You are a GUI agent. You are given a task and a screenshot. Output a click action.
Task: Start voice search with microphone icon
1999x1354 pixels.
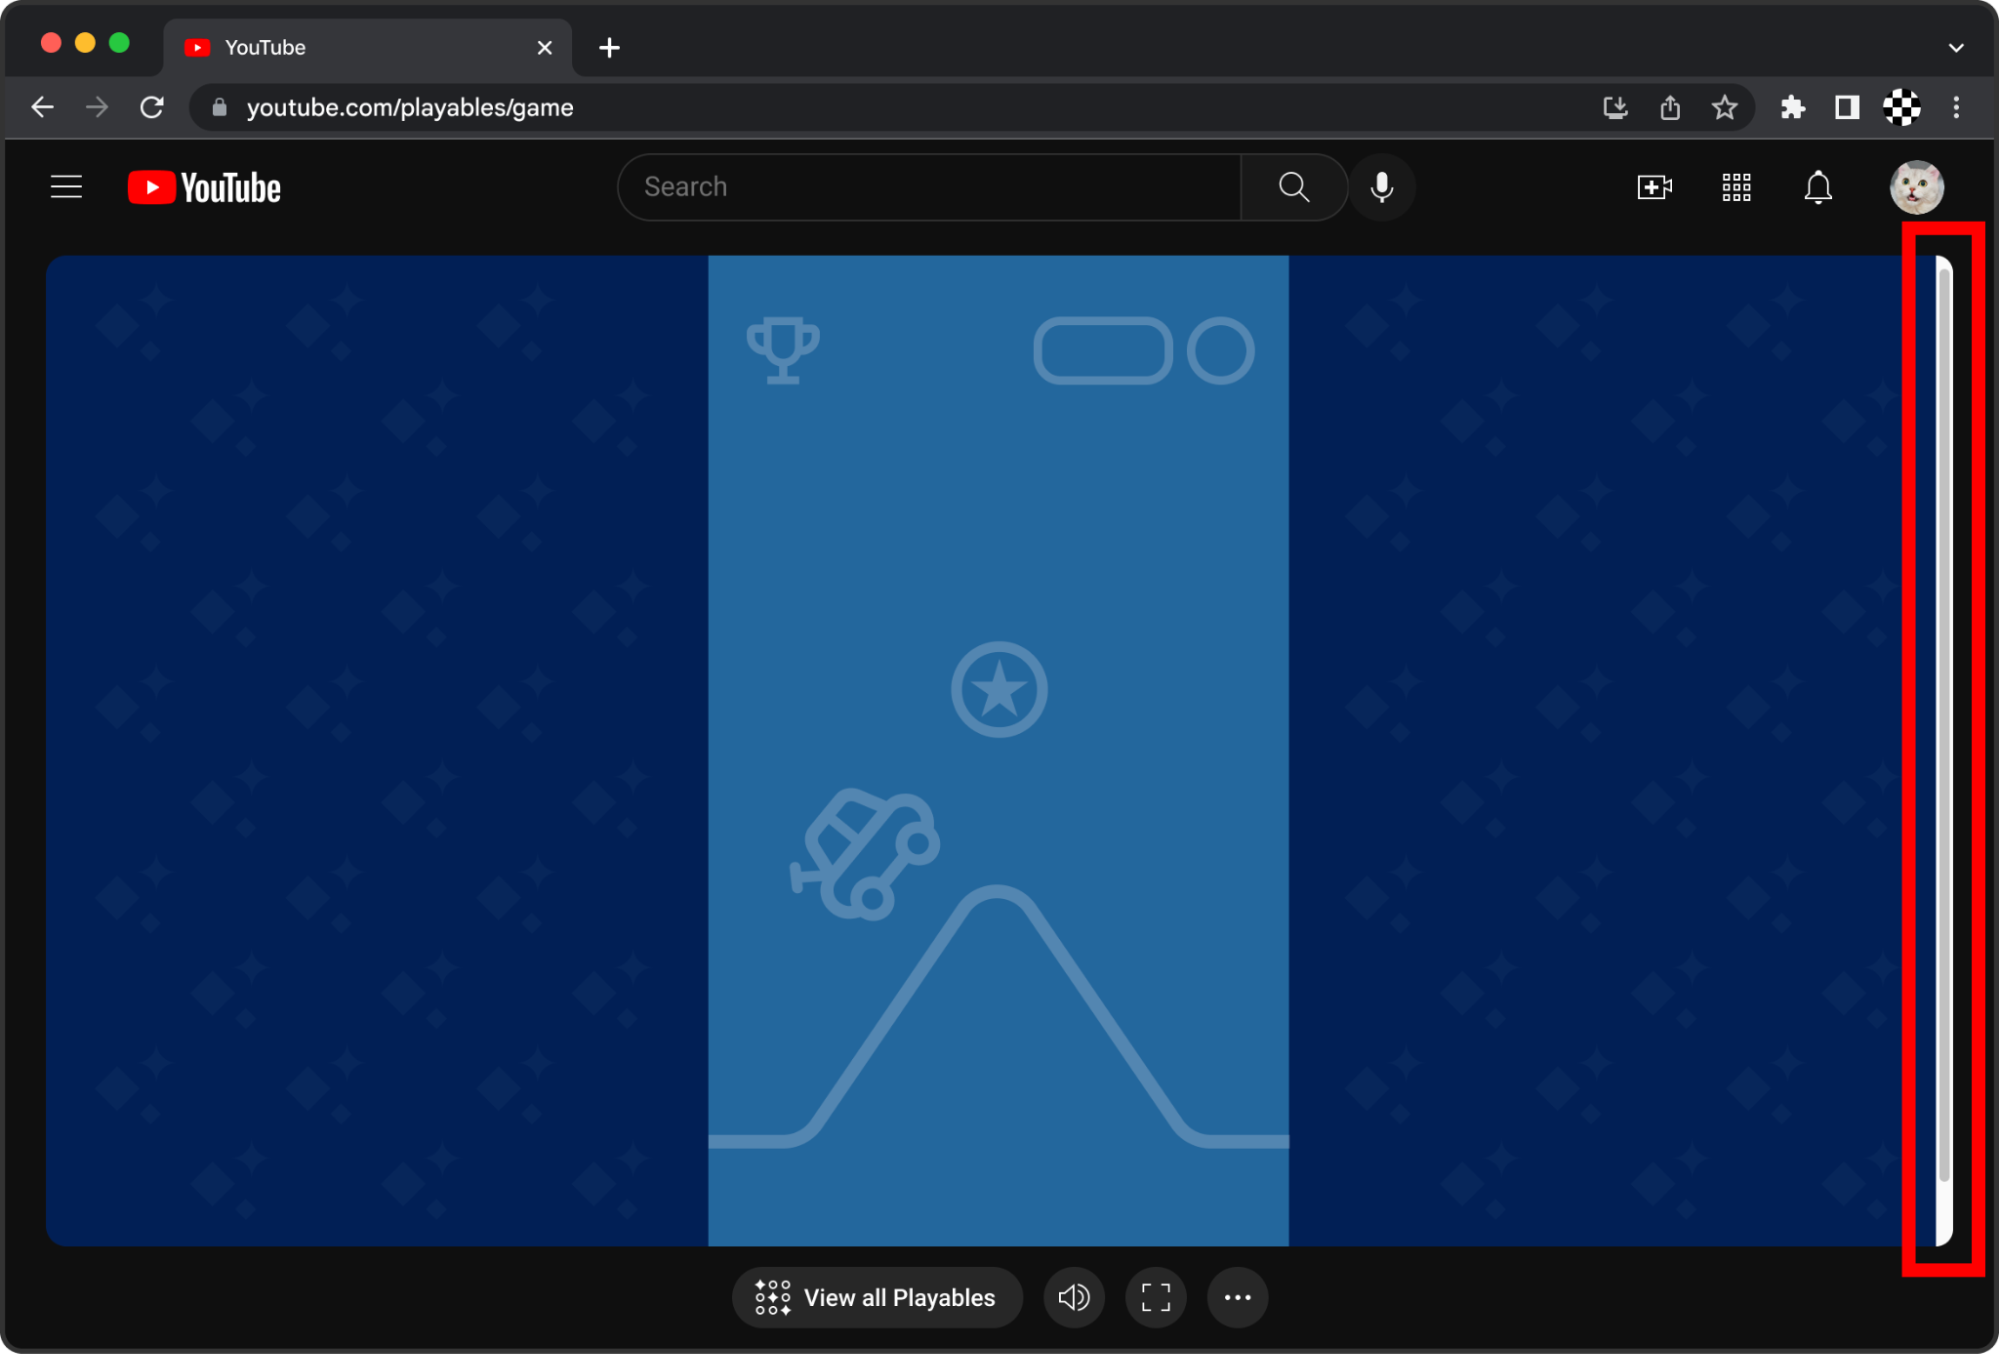[x=1381, y=187]
